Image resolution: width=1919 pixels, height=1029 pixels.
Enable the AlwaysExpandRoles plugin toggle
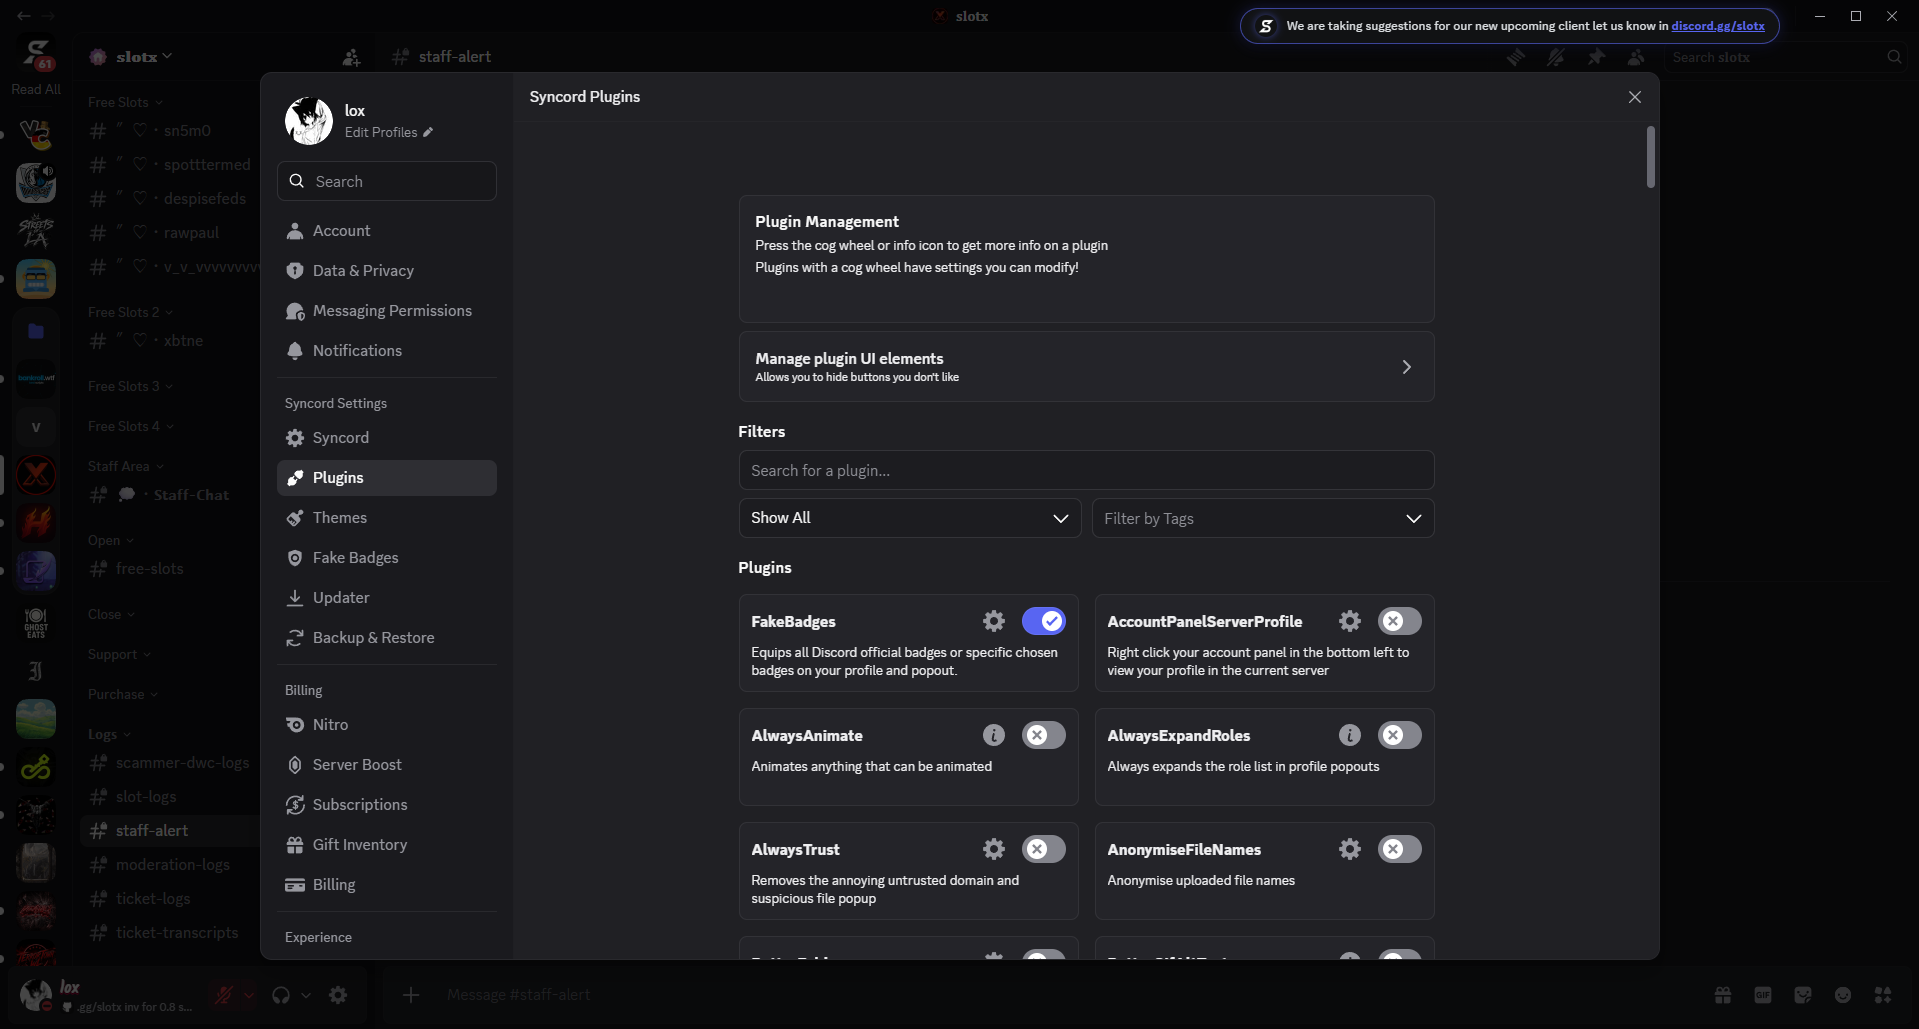pos(1399,735)
